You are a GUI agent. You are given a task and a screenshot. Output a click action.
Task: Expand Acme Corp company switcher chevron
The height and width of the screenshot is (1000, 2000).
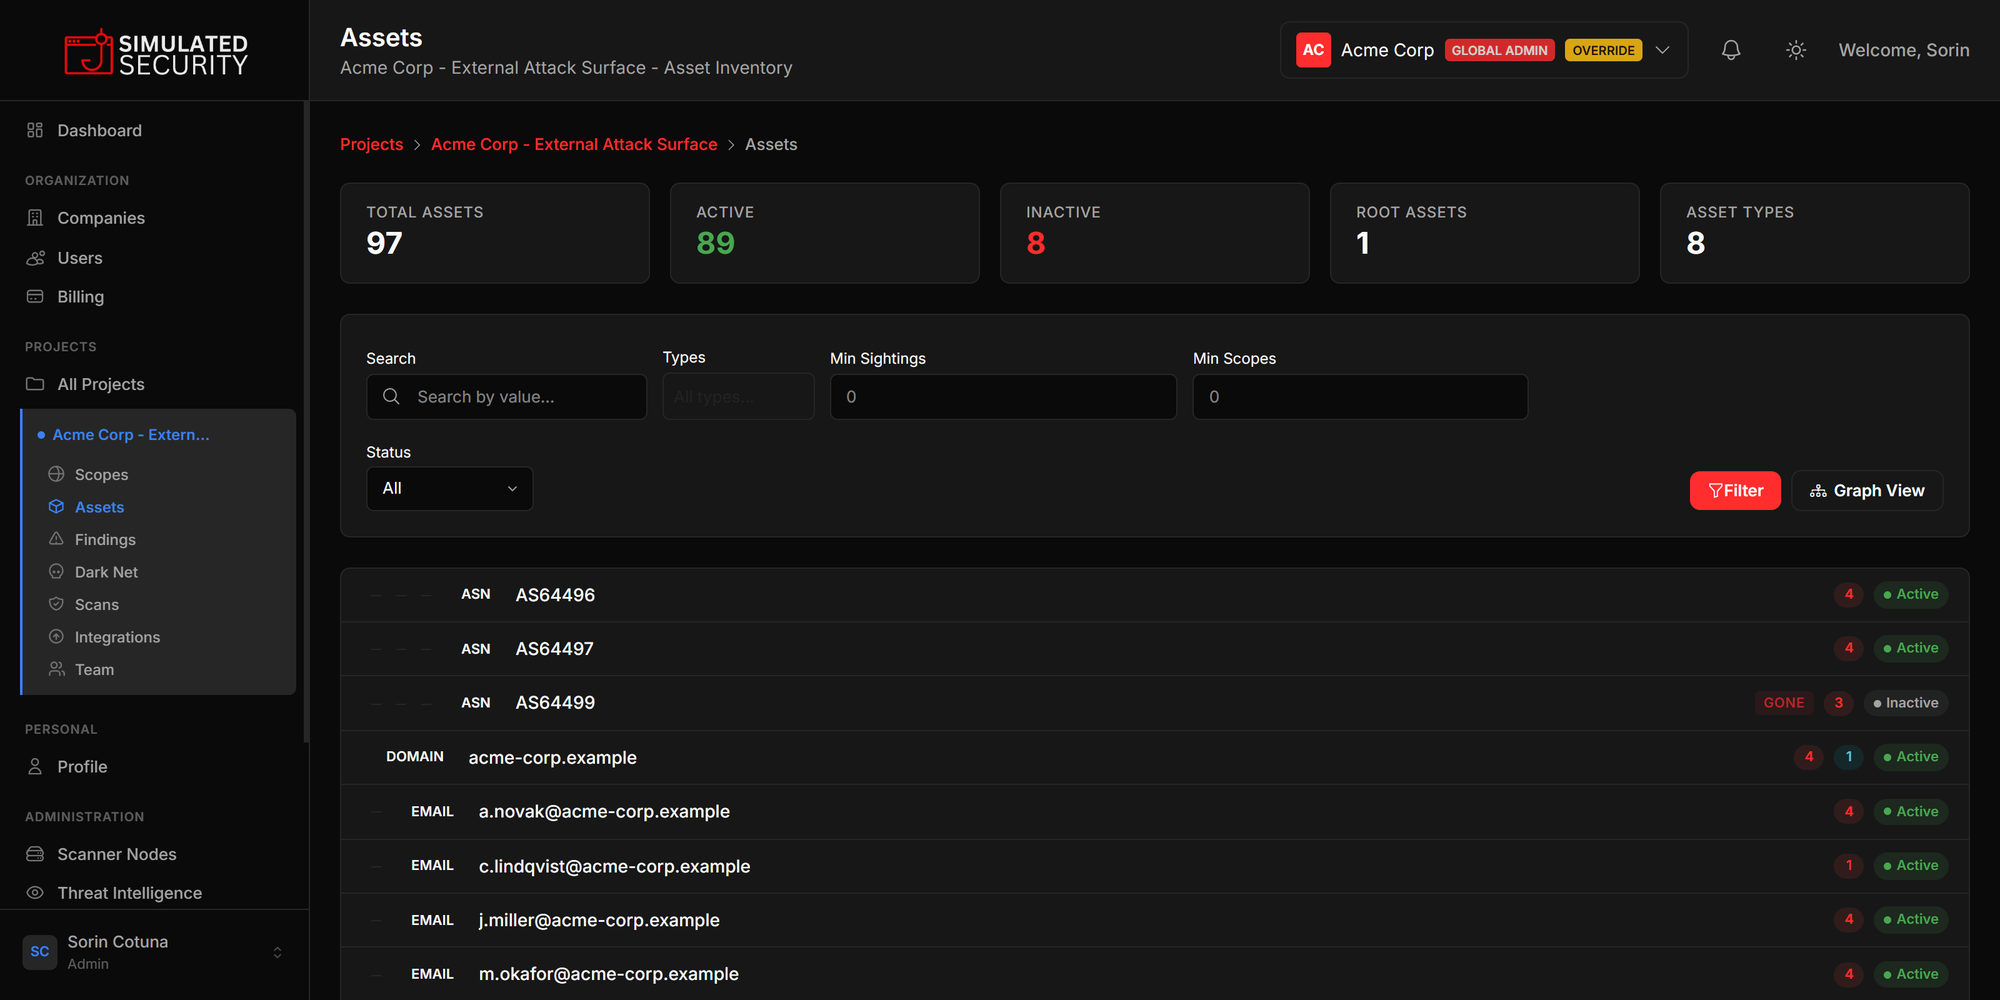click(x=1662, y=50)
